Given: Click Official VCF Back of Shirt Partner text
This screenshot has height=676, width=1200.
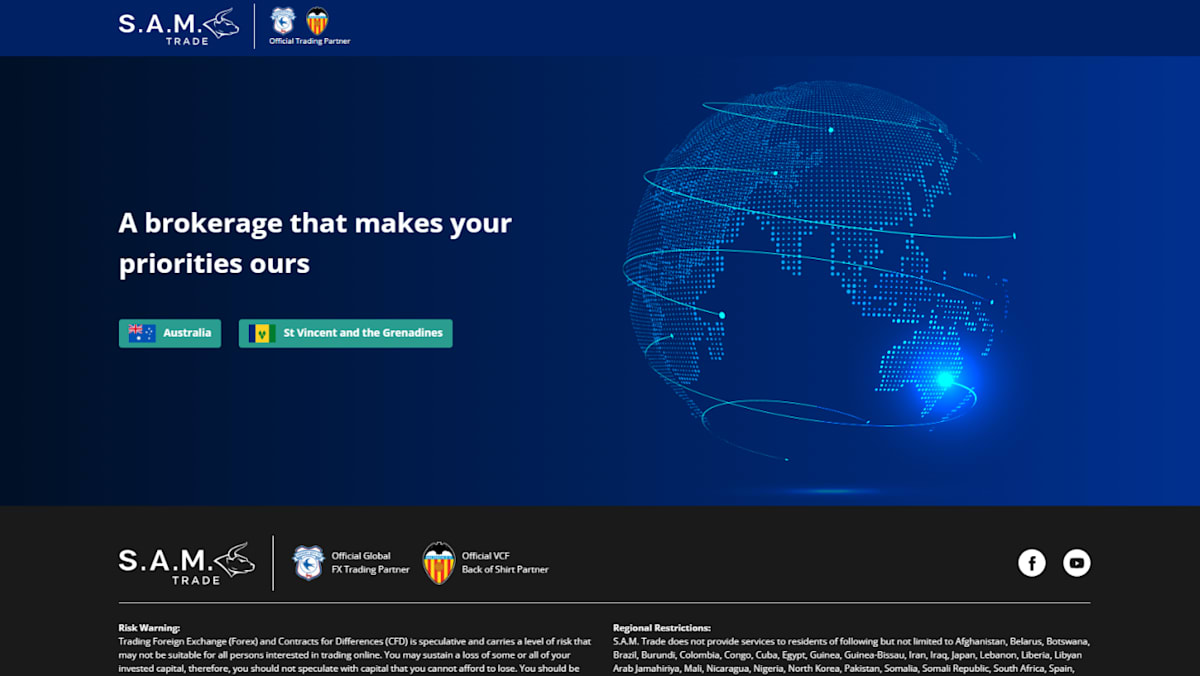Looking at the screenshot, I should coord(504,563).
